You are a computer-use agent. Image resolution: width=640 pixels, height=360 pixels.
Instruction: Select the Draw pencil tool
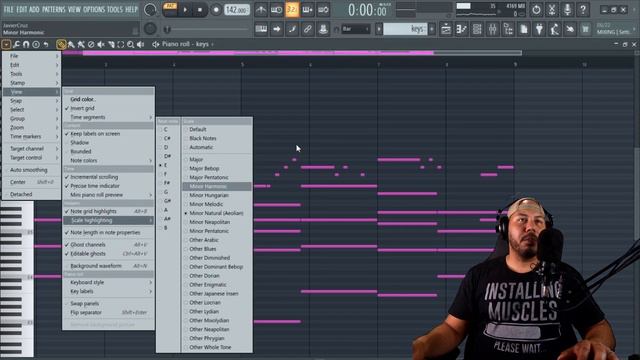[61, 44]
